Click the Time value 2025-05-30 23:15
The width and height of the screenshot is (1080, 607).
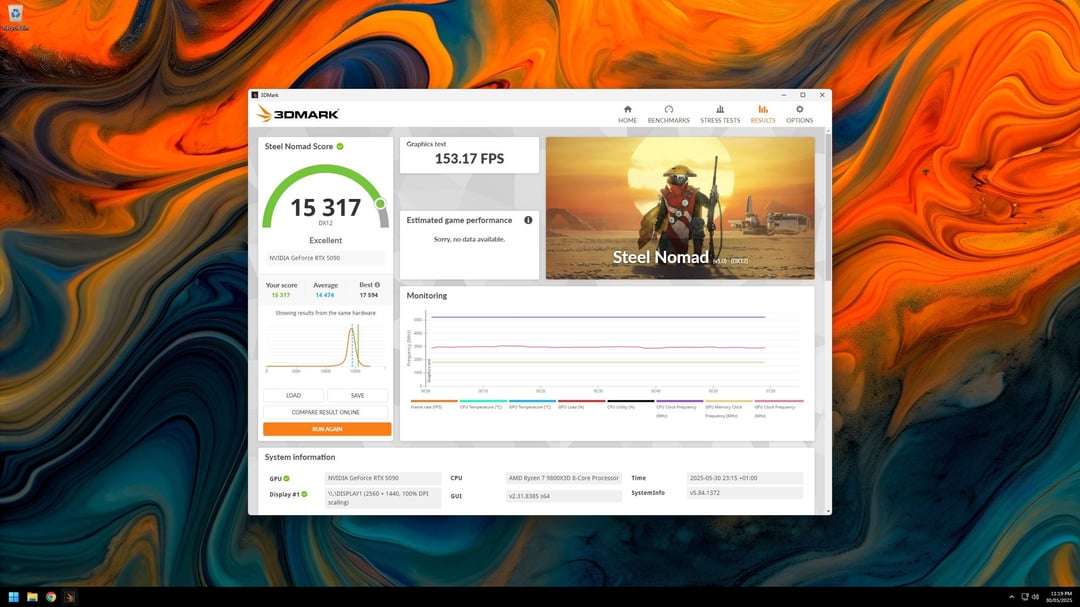(x=745, y=478)
